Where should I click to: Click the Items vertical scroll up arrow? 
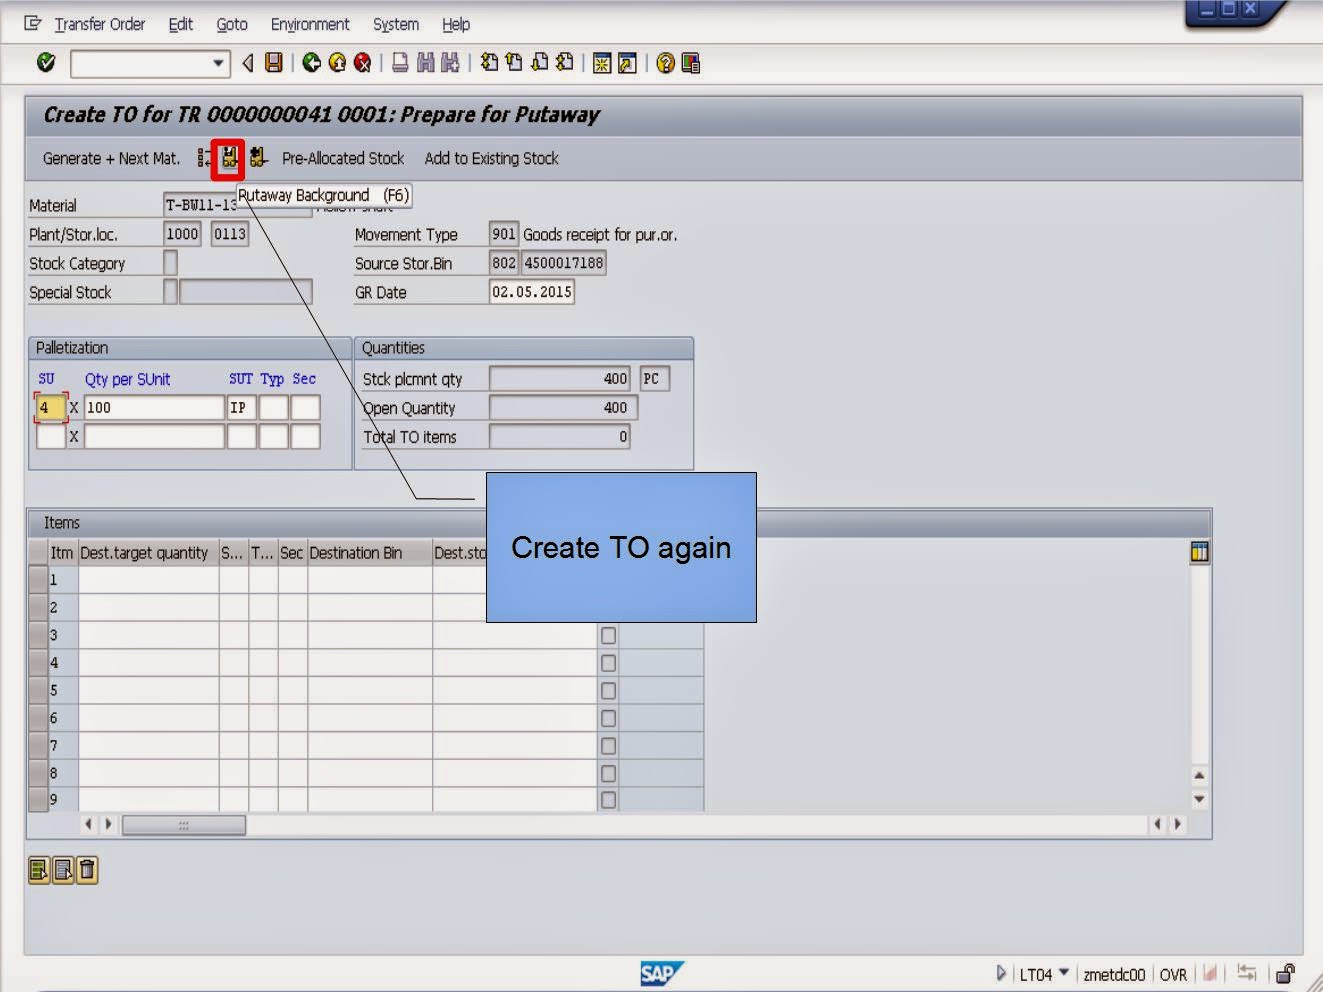tap(1199, 776)
